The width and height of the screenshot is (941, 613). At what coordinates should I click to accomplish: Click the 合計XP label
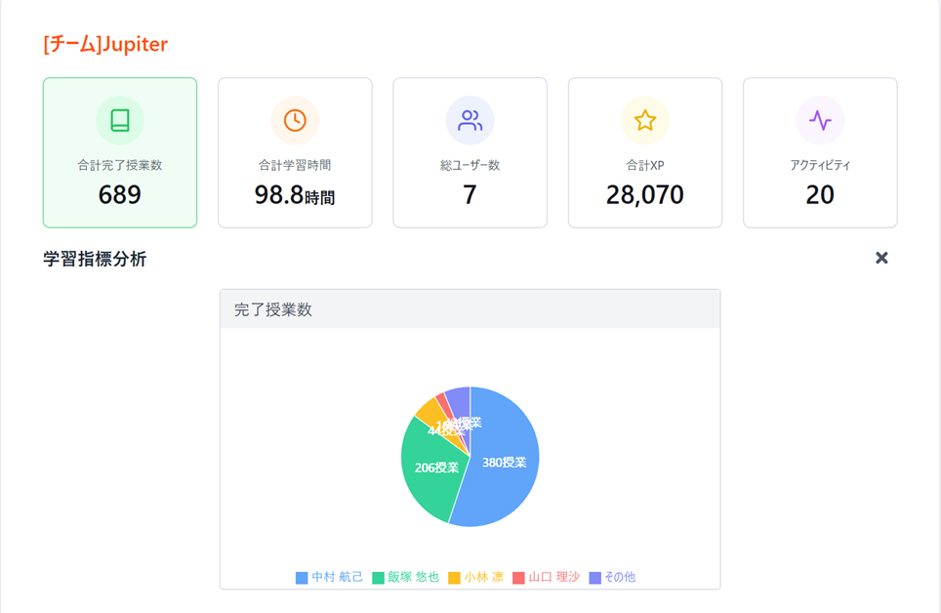(645, 165)
